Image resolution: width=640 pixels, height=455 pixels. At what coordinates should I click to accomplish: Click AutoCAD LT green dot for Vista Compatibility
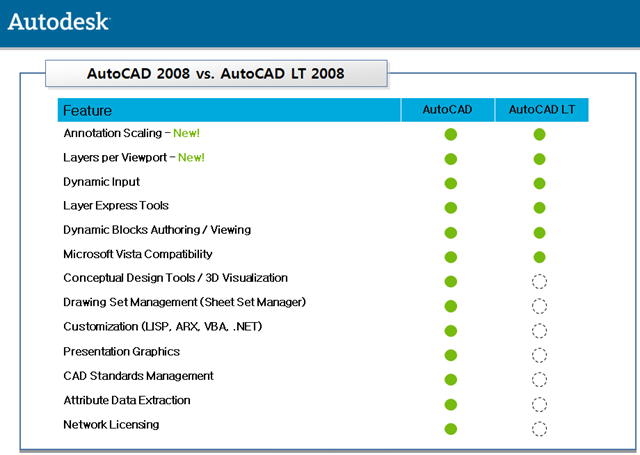pos(539,257)
